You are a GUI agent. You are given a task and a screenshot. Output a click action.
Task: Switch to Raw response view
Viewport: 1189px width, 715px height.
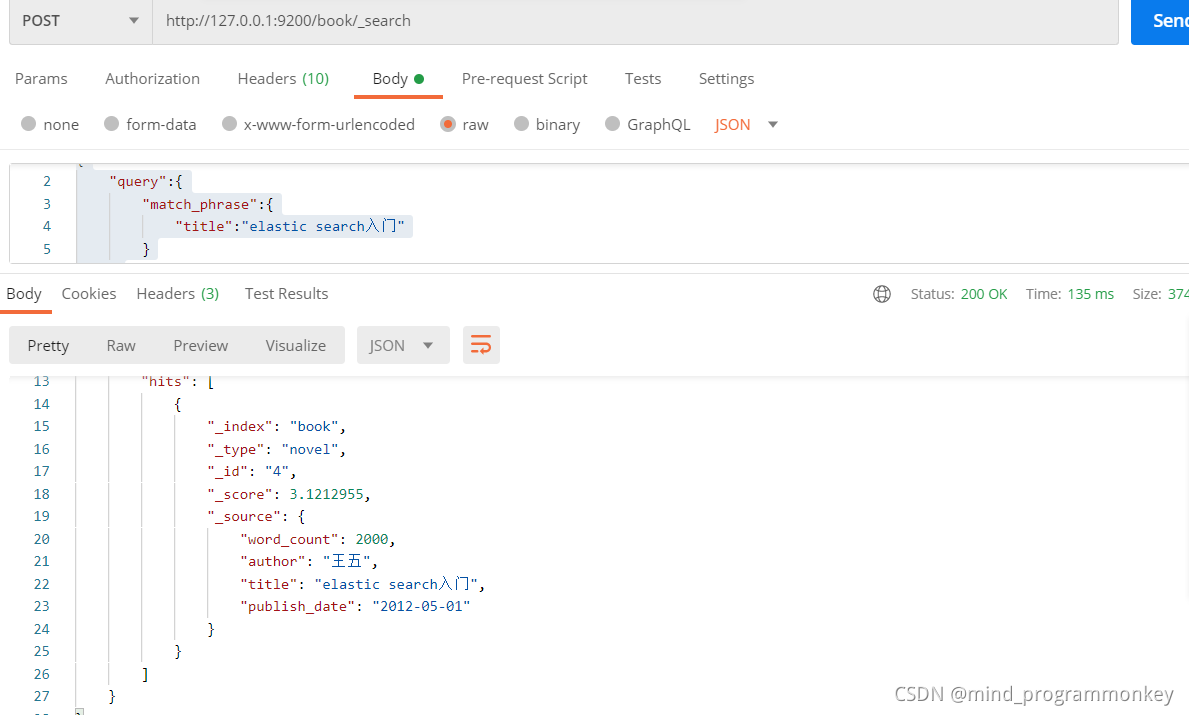pos(121,346)
